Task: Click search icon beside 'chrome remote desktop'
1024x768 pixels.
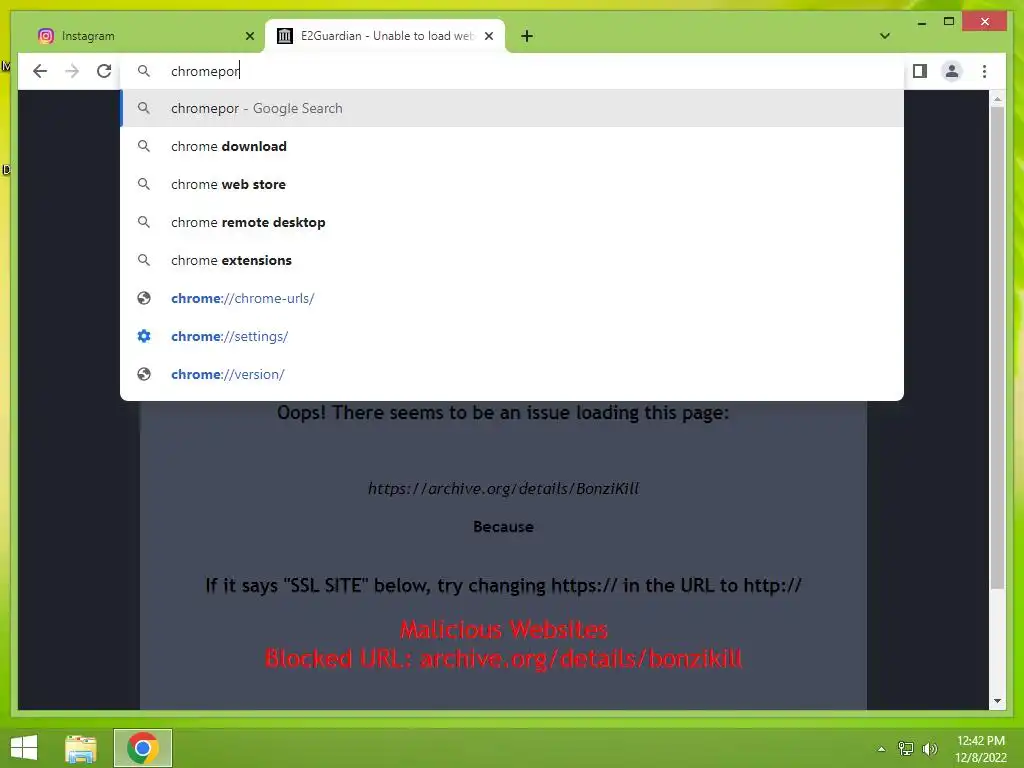Action: (144, 222)
